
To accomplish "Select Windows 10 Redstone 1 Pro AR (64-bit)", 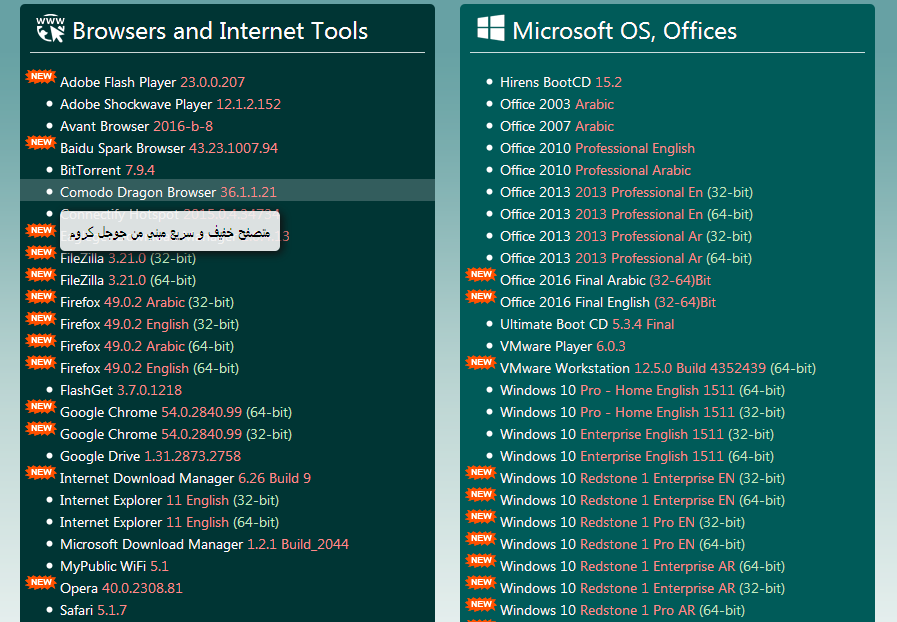I will tap(622, 610).
